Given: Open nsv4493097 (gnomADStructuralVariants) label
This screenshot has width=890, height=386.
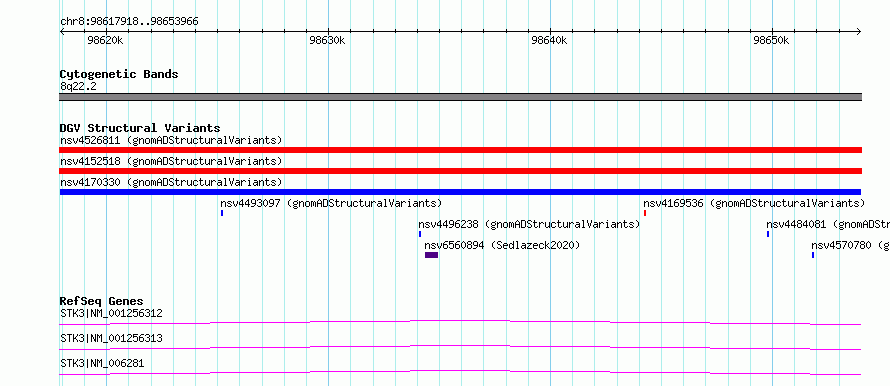Looking at the screenshot, I should (331, 203).
